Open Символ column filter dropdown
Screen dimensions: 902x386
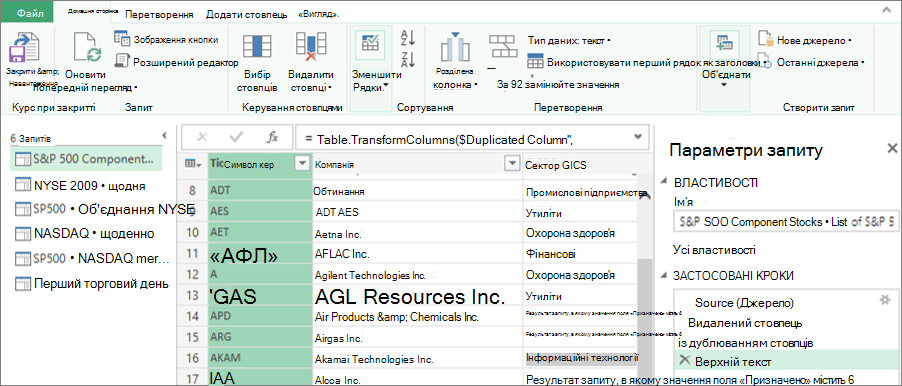[x=302, y=164]
